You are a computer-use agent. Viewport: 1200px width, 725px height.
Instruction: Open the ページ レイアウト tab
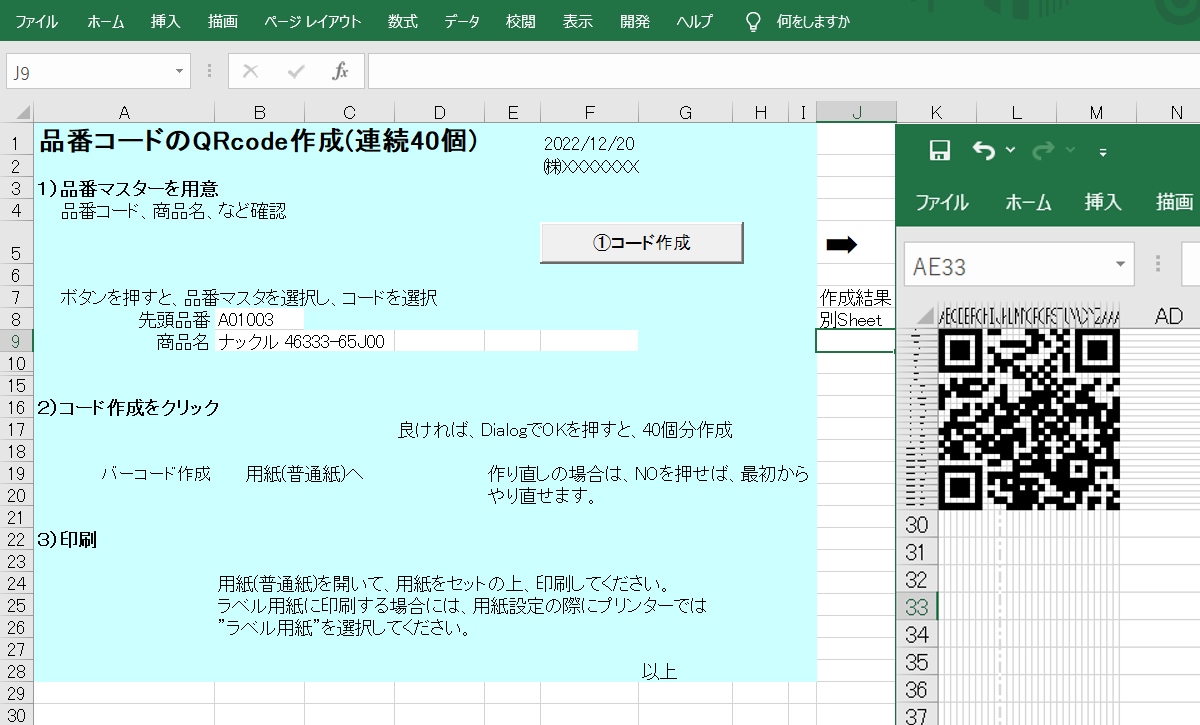click(x=313, y=21)
